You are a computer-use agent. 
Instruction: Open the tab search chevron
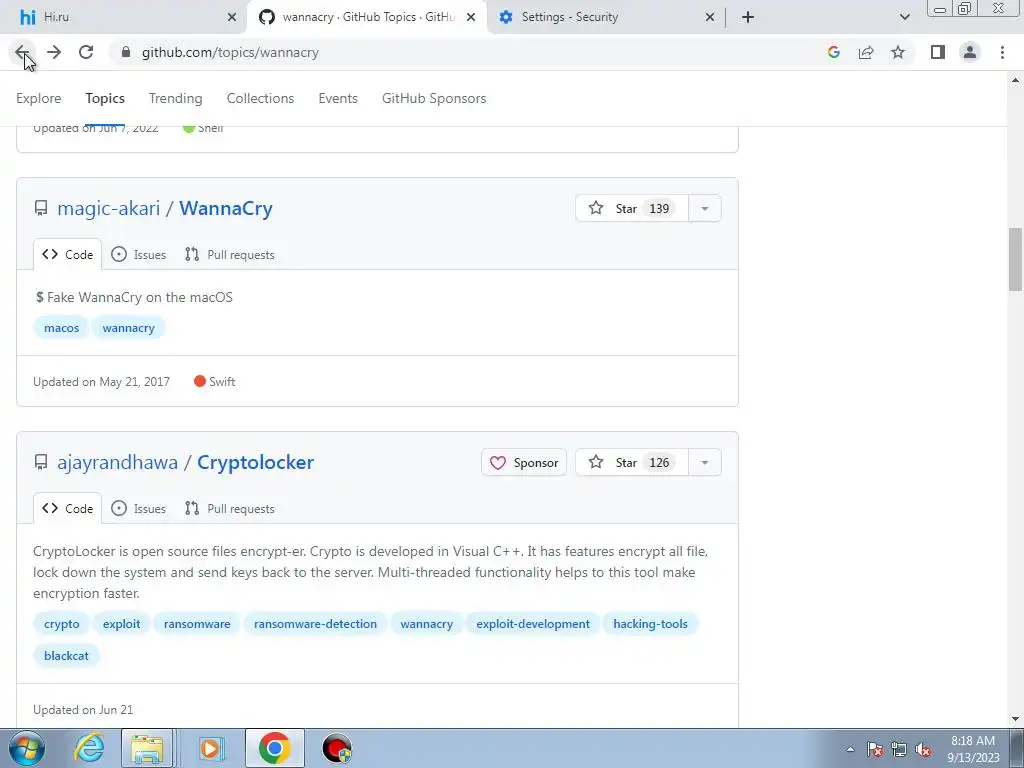[x=904, y=18]
